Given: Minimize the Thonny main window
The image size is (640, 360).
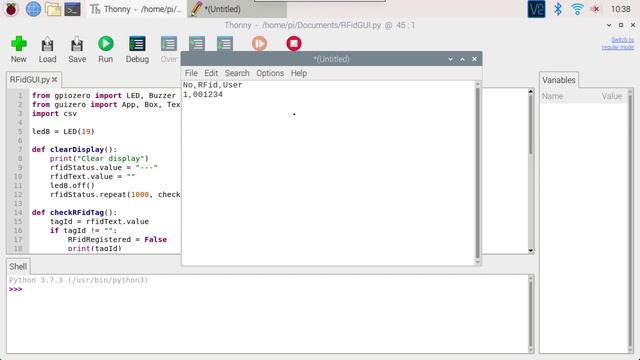Looking at the screenshot, I should tap(609, 25).
